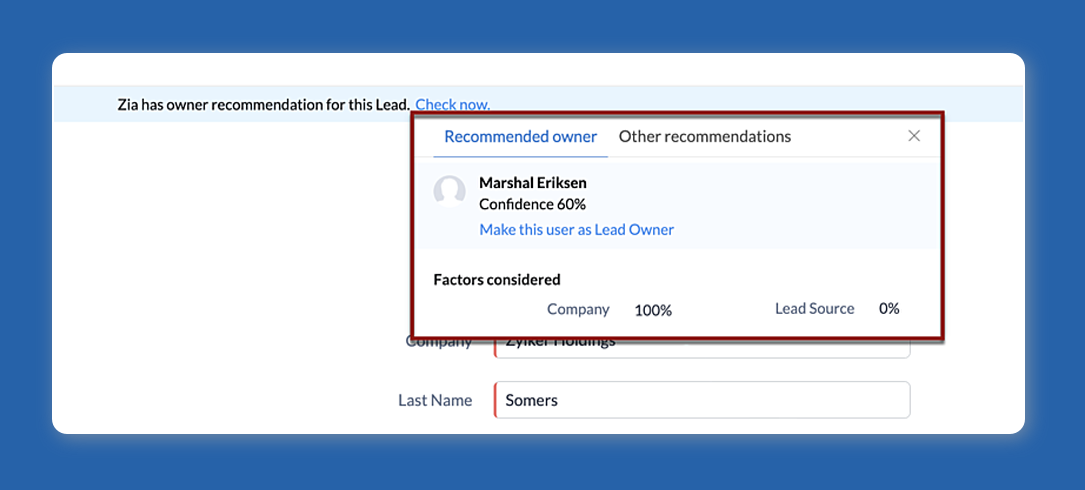The width and height of the screenshot is (1085, 490).
Task: Switch to the Recommended owner tab
Action: 520,136
